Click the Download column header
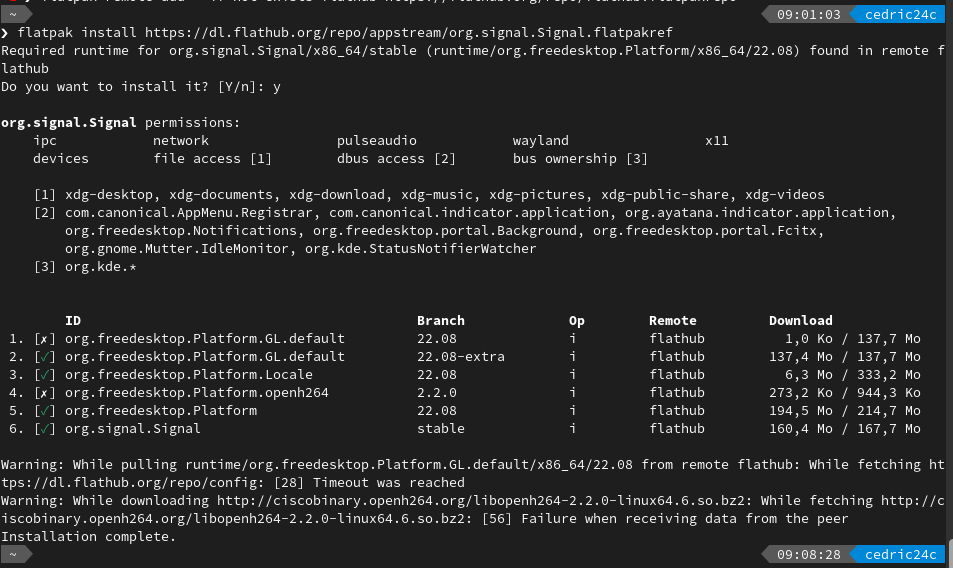 point(800,321)
